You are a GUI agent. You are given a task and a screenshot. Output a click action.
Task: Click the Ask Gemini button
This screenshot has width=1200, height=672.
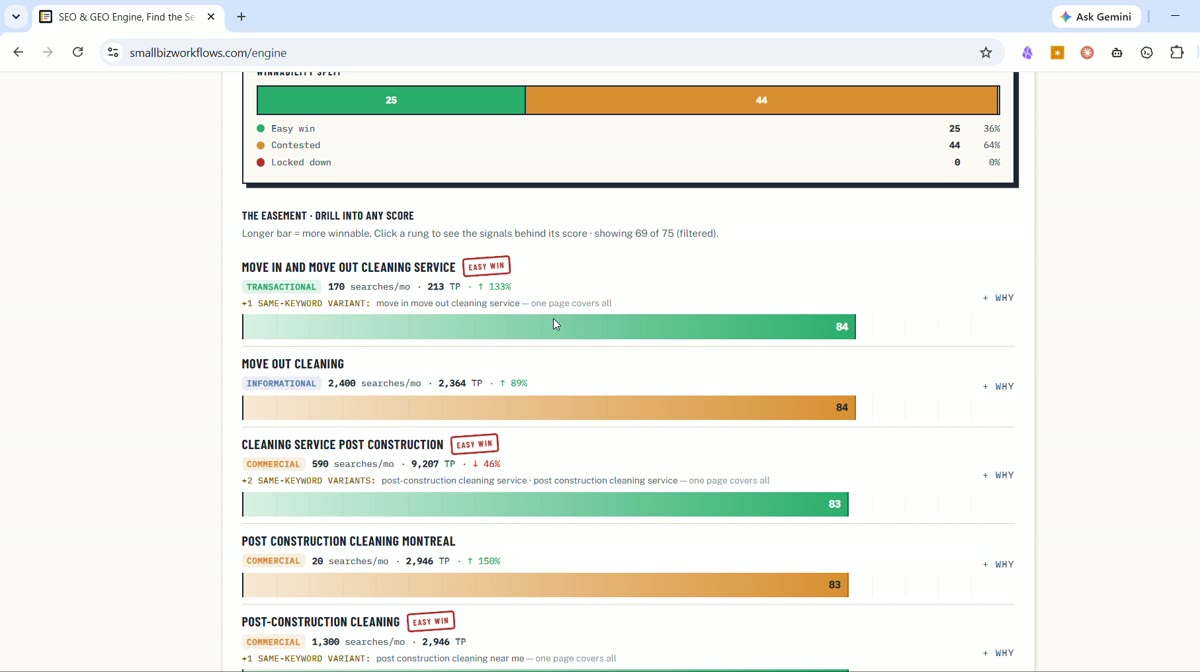[x=1096, y=17]
